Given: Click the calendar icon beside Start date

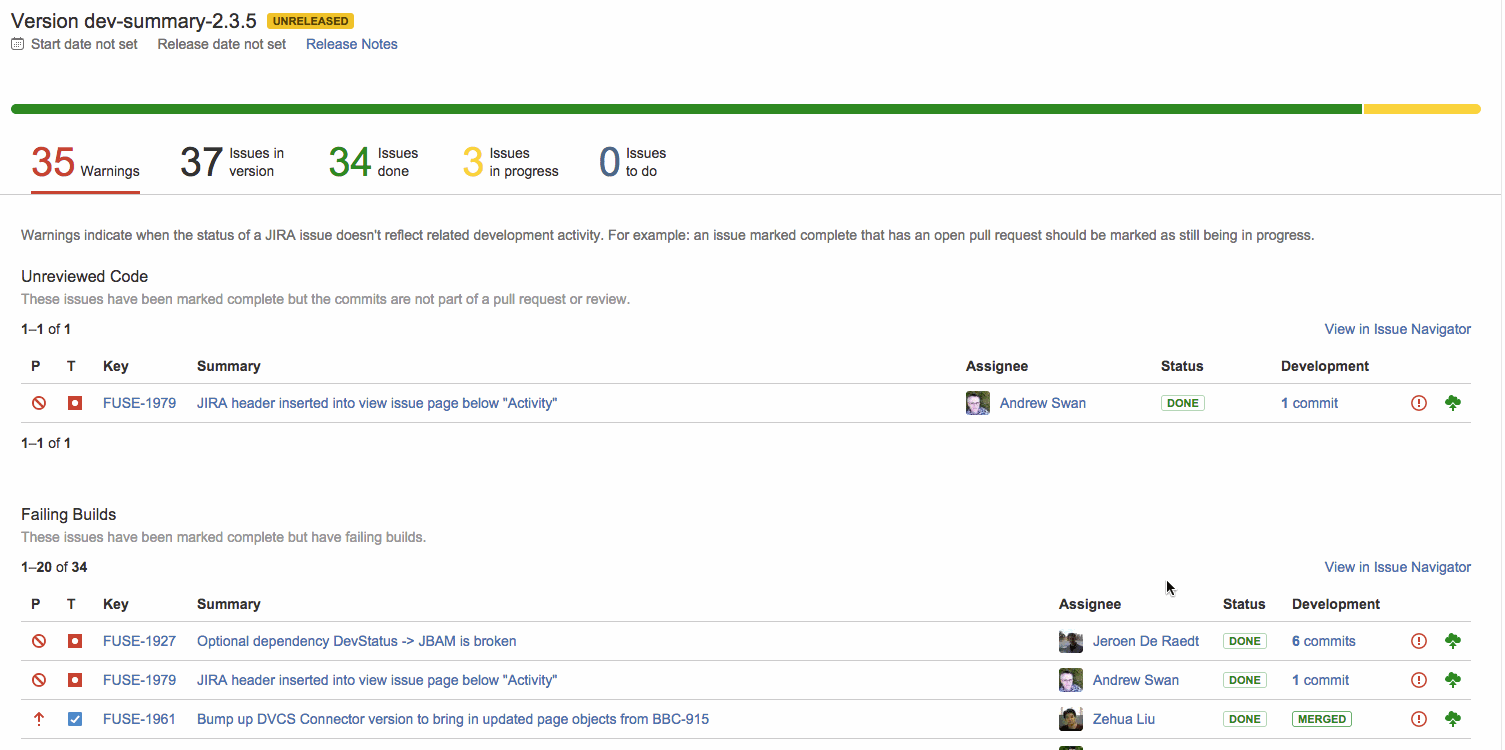Looking at the screenshot, I should [x=17, y=44].
